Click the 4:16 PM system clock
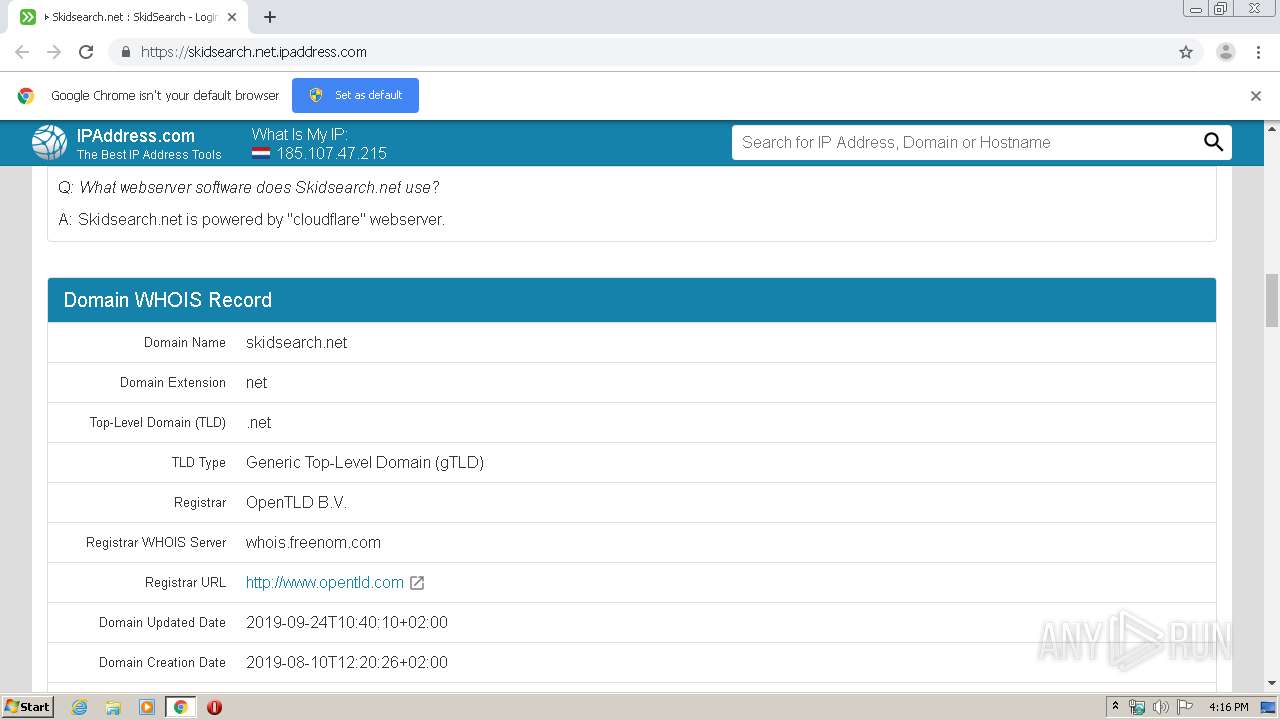 (x=1228, y=707)
